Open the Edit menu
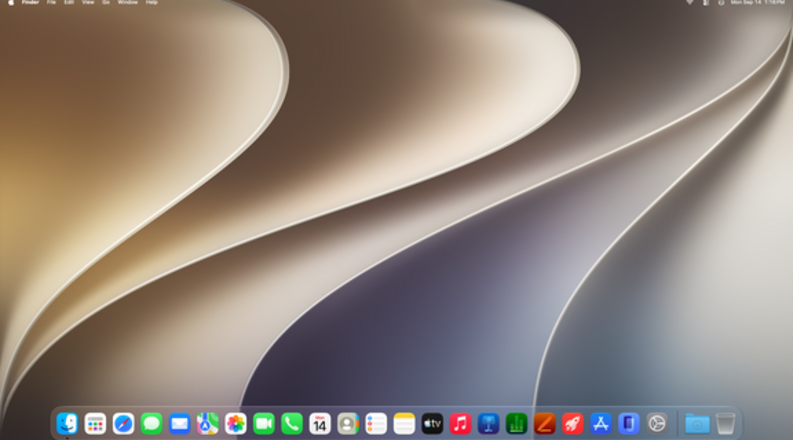793x440 pixels. click(x=69, y=3)
